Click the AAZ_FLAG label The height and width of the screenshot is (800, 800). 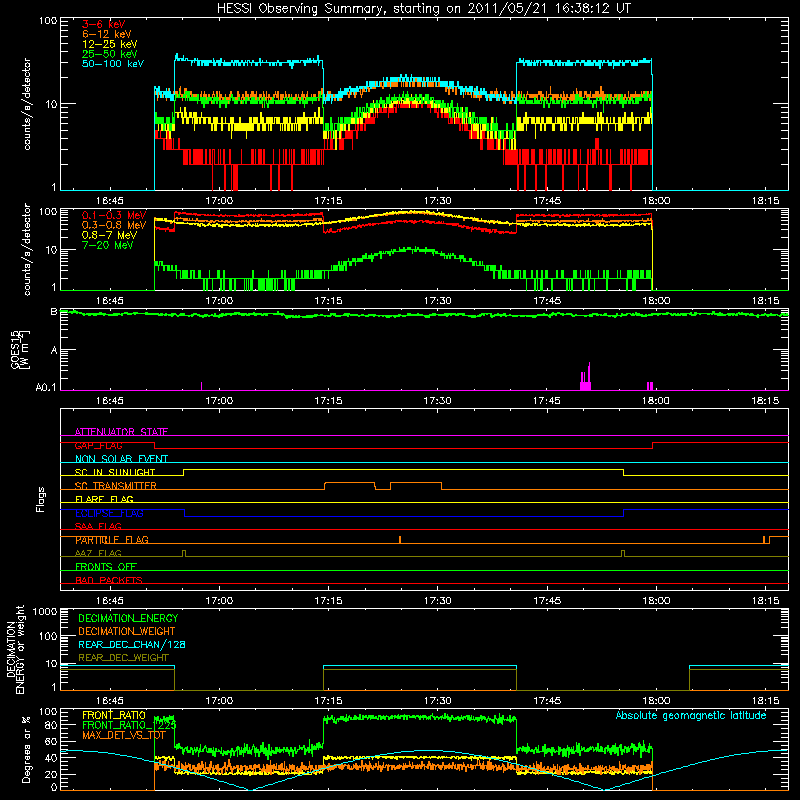point(98,553)
